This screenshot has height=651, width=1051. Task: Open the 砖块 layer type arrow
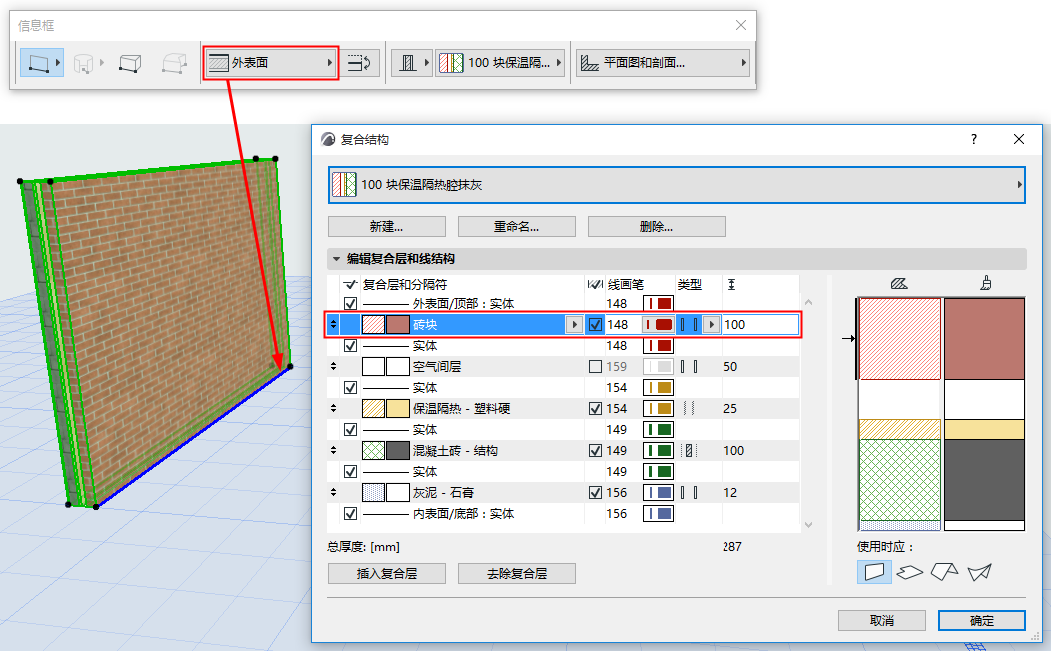click(x=711, y=324)
